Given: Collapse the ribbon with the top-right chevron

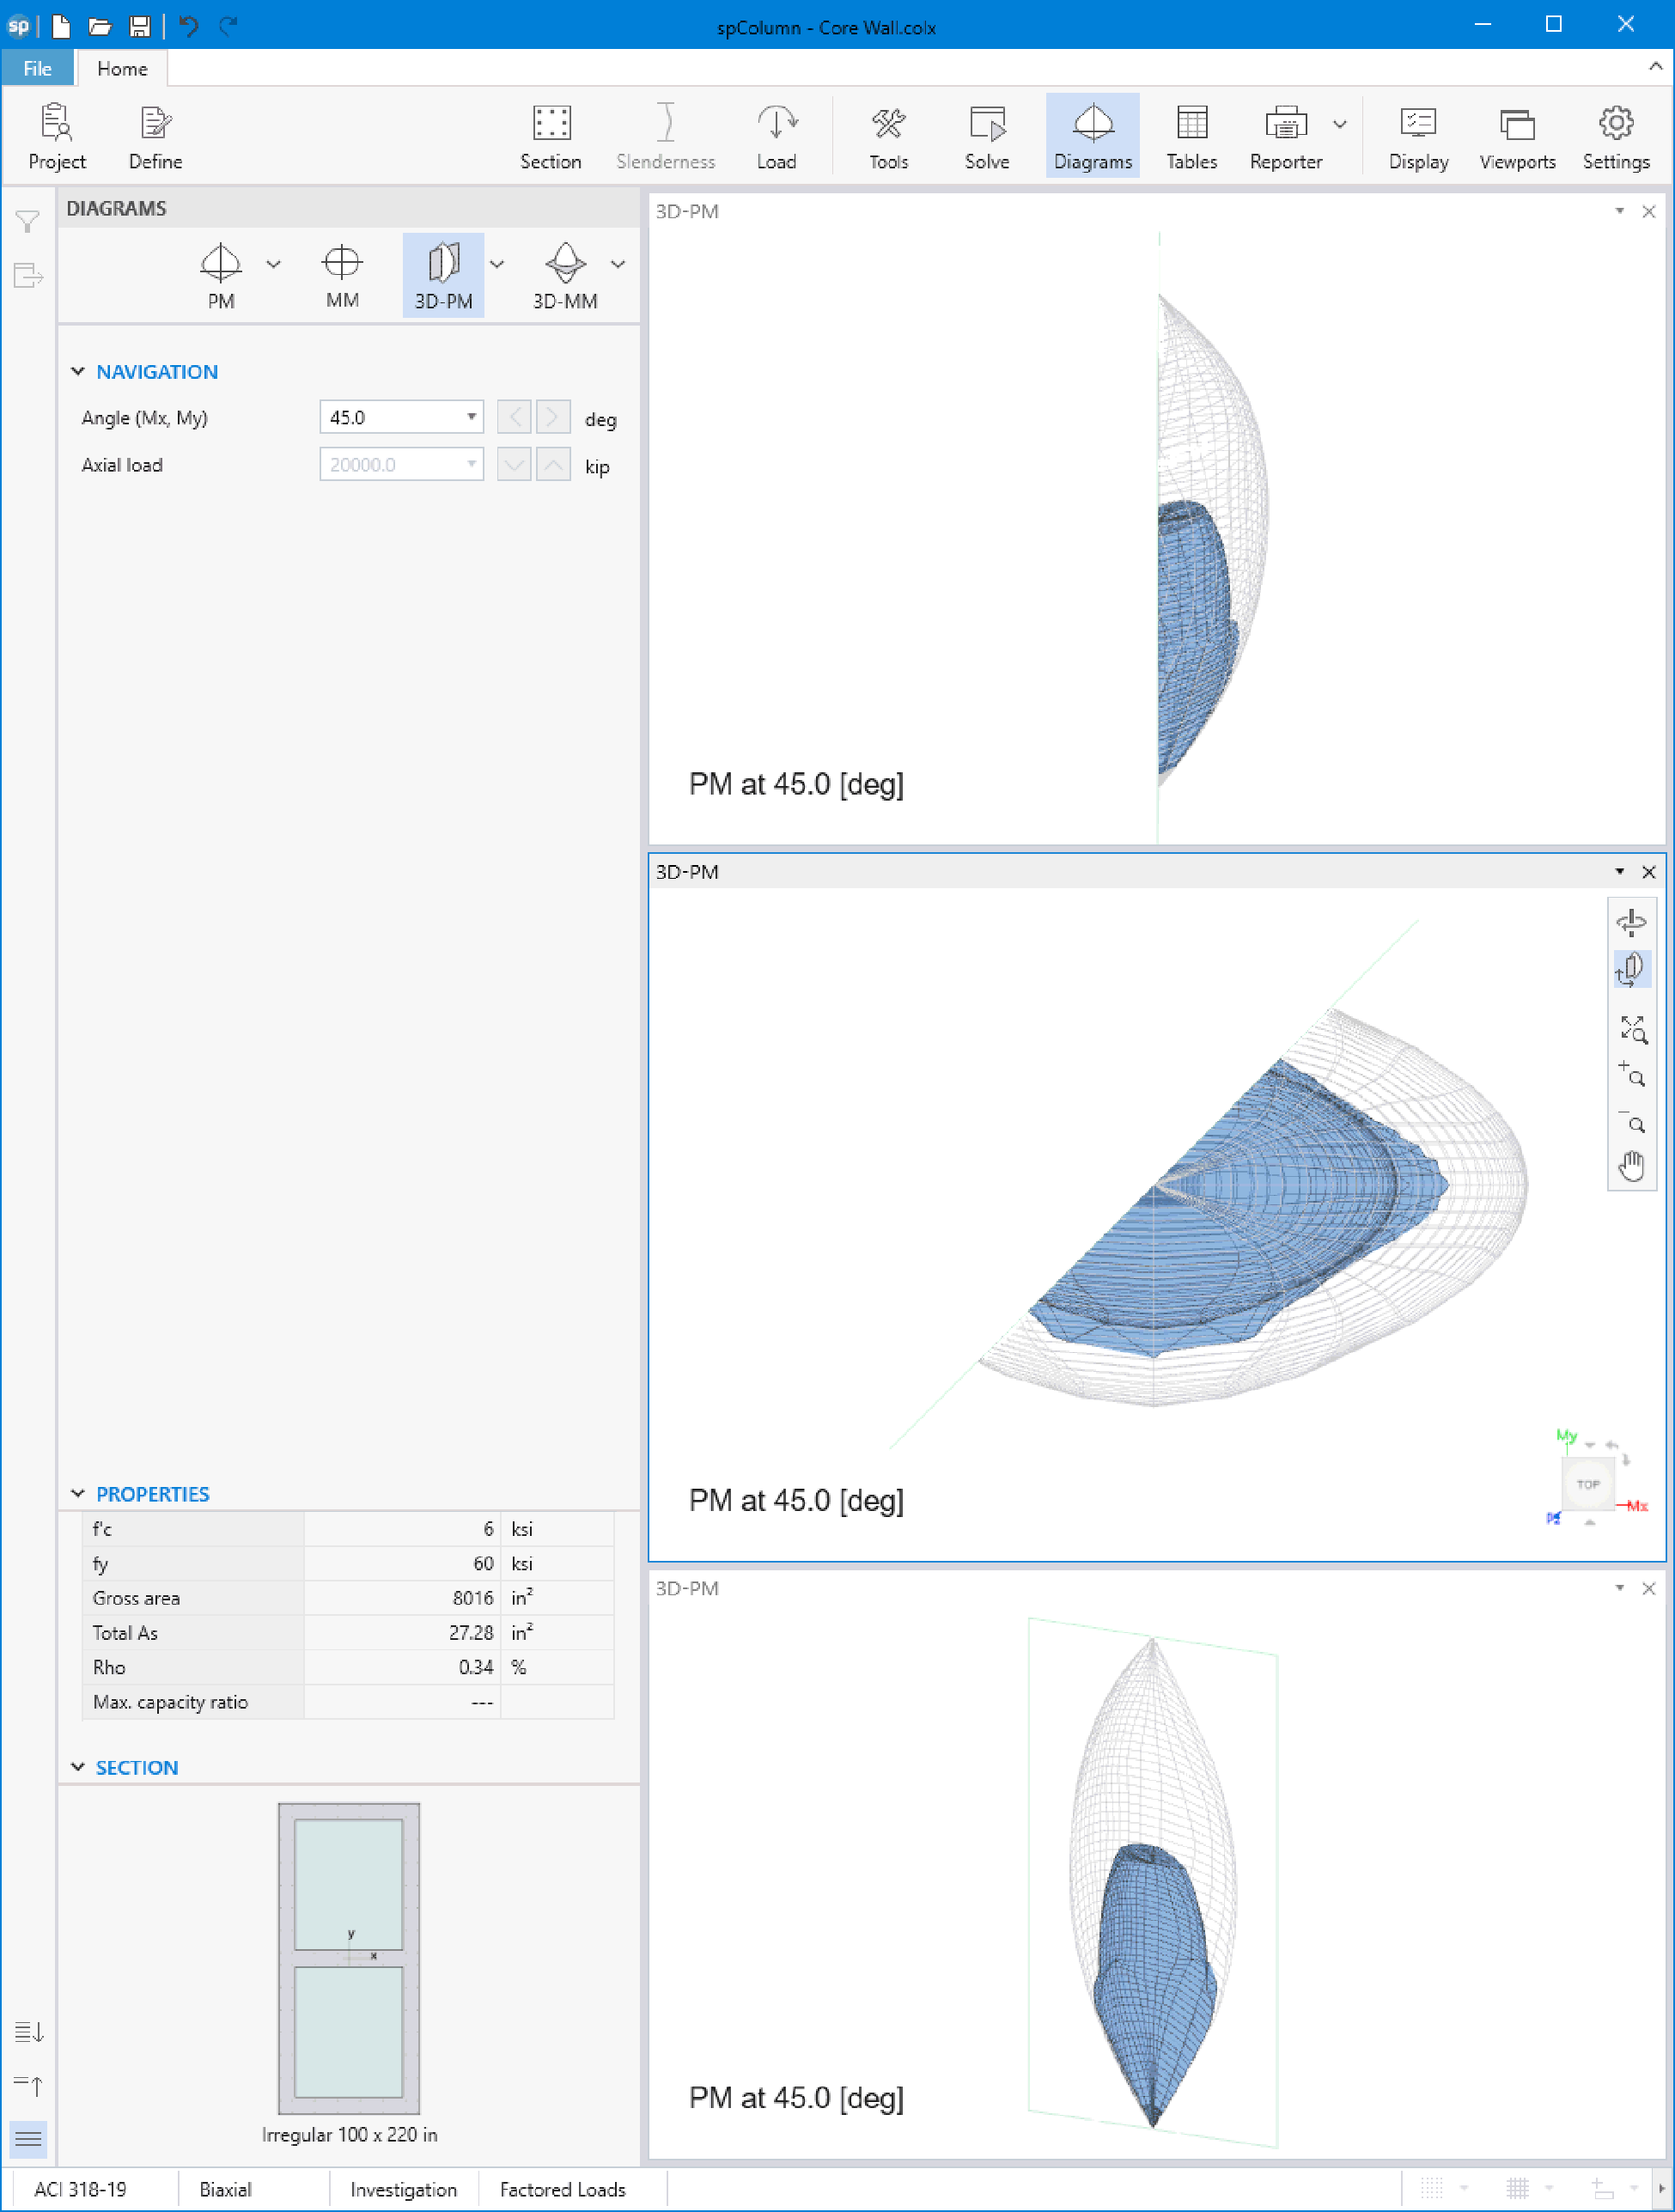Looking at the screenshot, I should click(x=1655, y=66).
